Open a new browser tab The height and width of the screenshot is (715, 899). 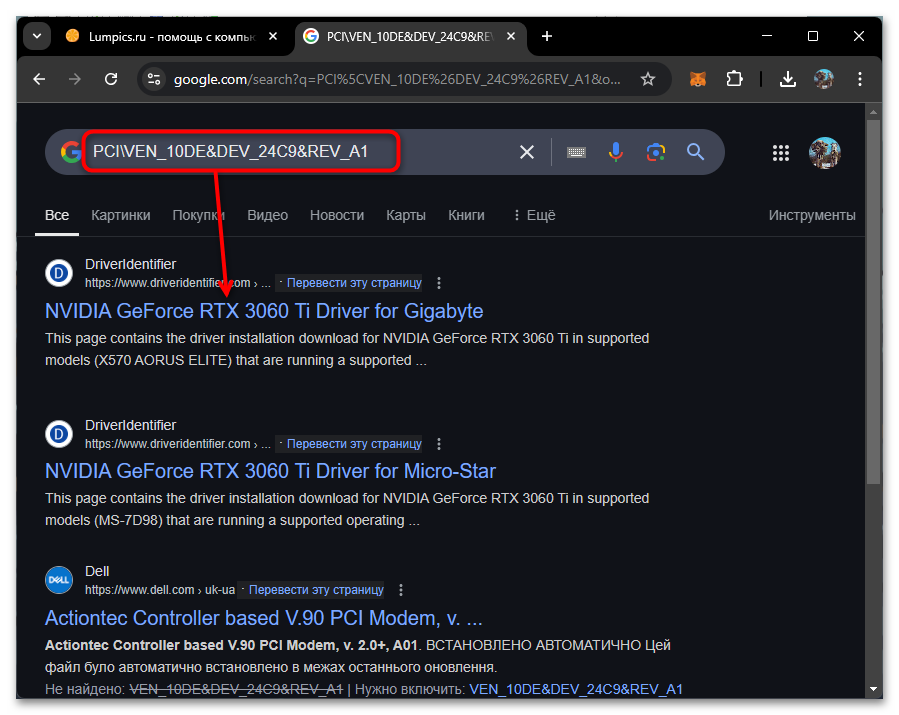coord(547,36)
